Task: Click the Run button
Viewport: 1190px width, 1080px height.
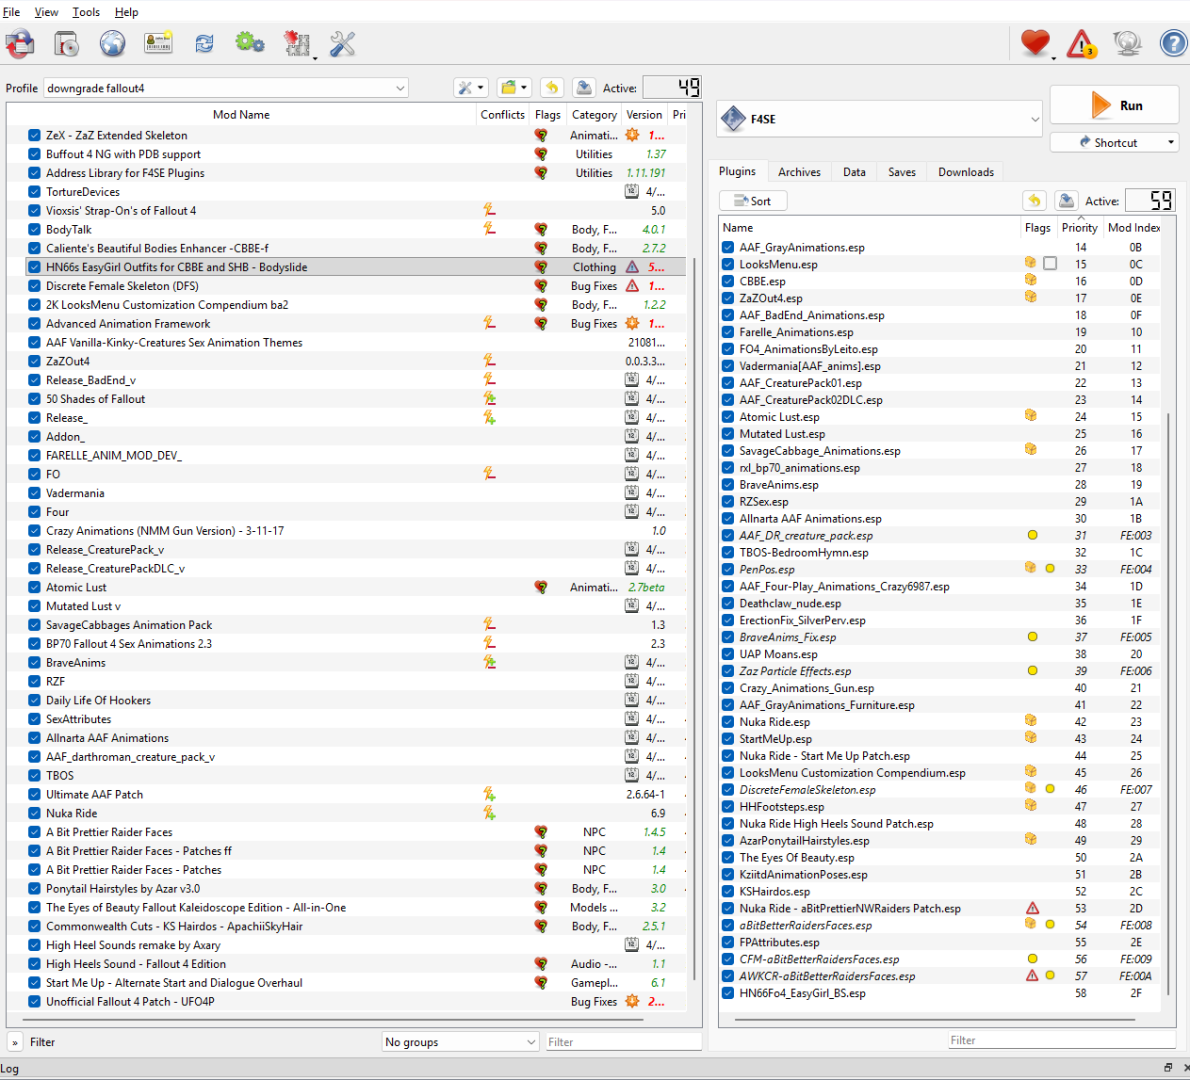Action: (1115, 105)
